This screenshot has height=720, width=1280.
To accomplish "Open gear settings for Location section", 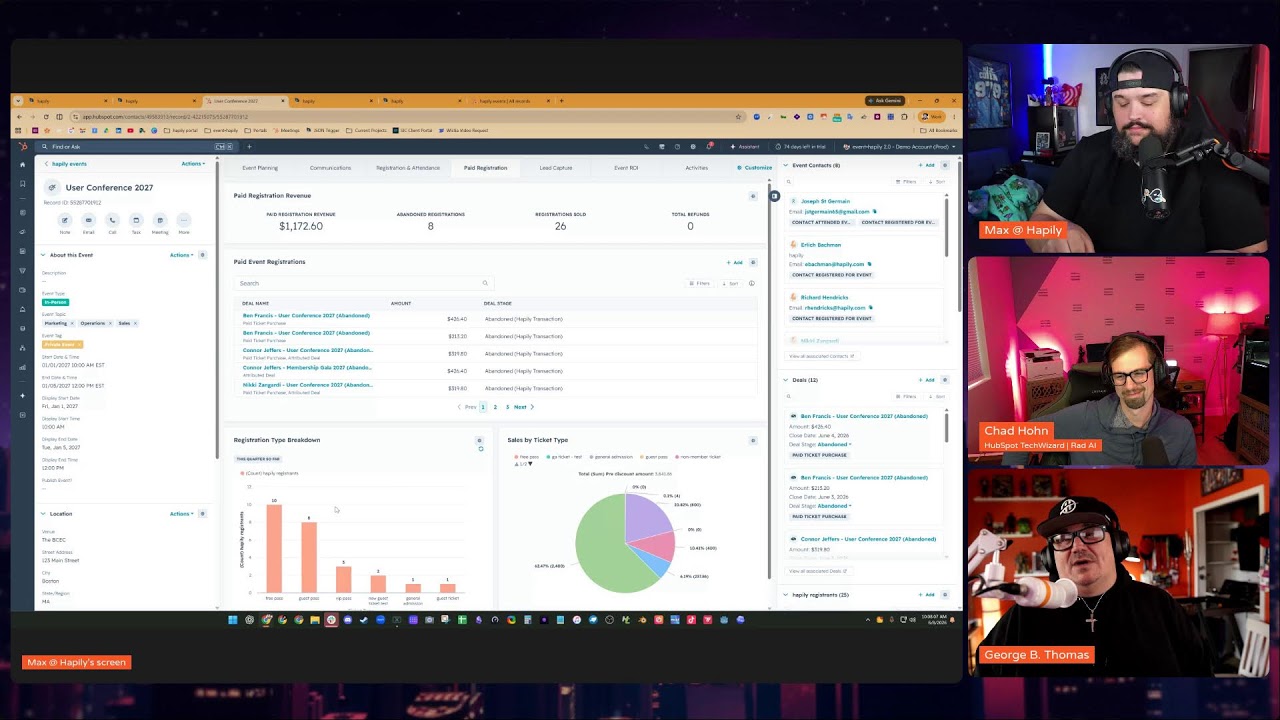I will click(202, 514).
